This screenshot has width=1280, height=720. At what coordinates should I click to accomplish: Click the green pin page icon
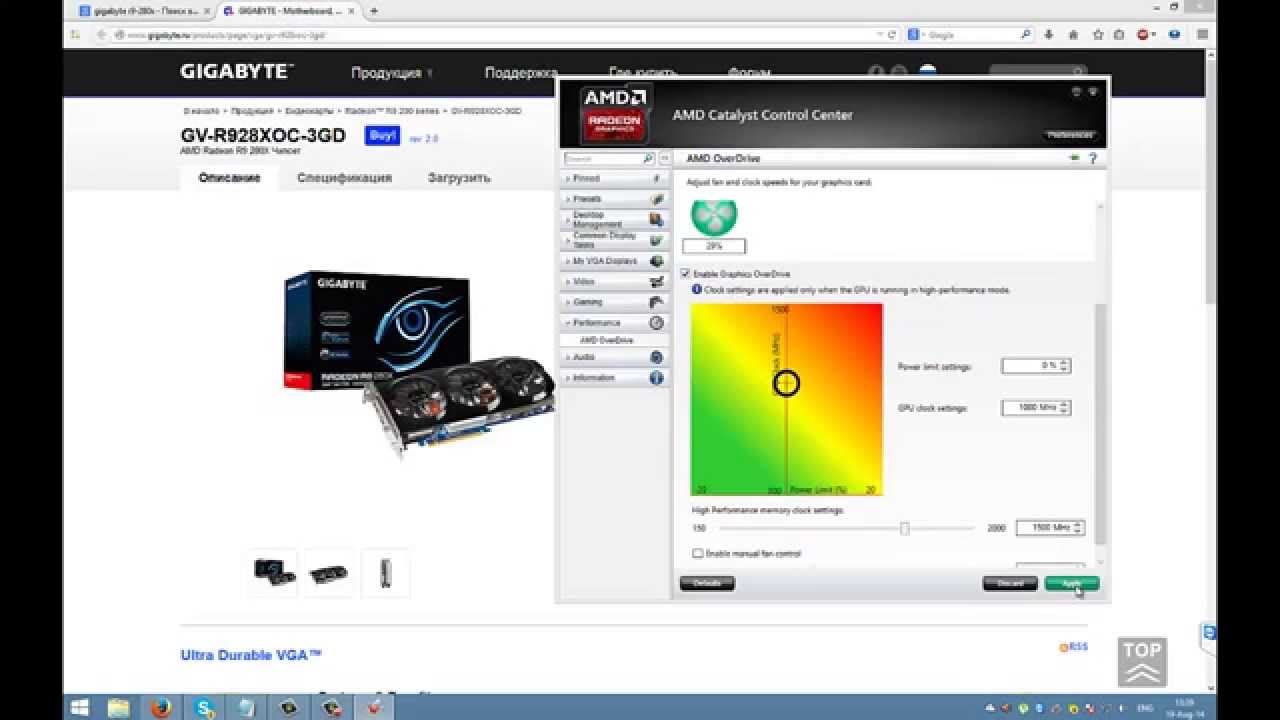tap(1075, 158)
